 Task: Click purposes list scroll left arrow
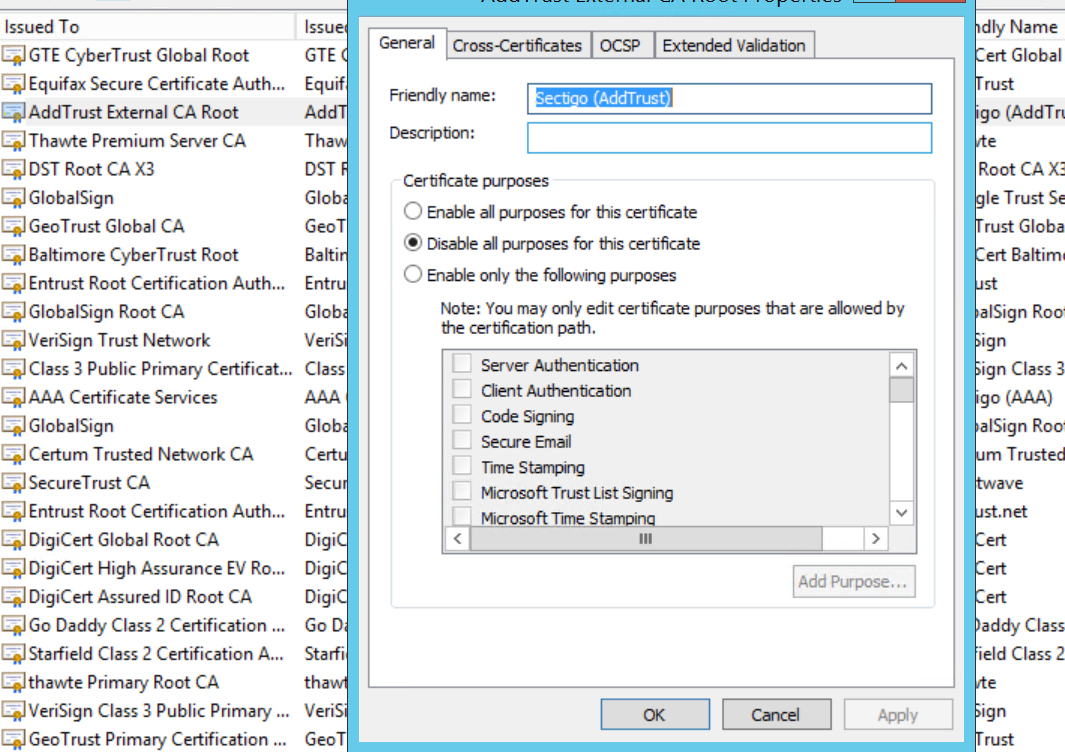(457, 539)
